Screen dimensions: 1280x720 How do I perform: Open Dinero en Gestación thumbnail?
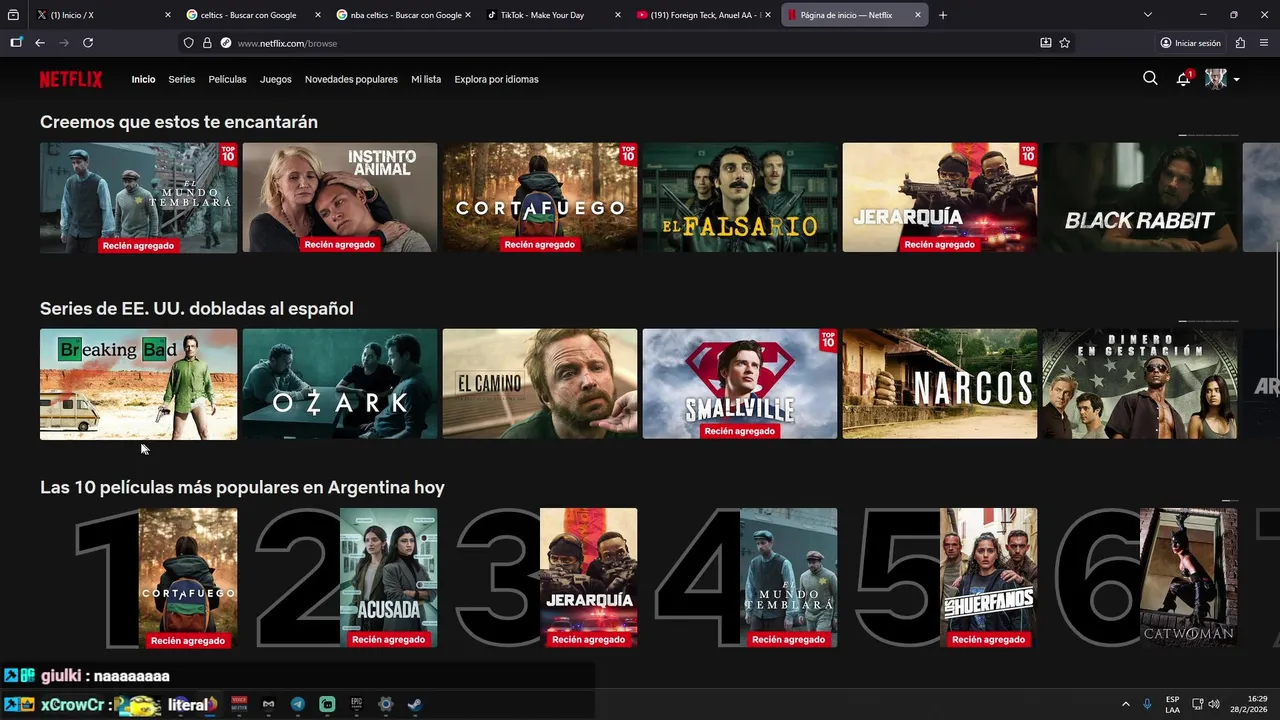[1140, 384]
